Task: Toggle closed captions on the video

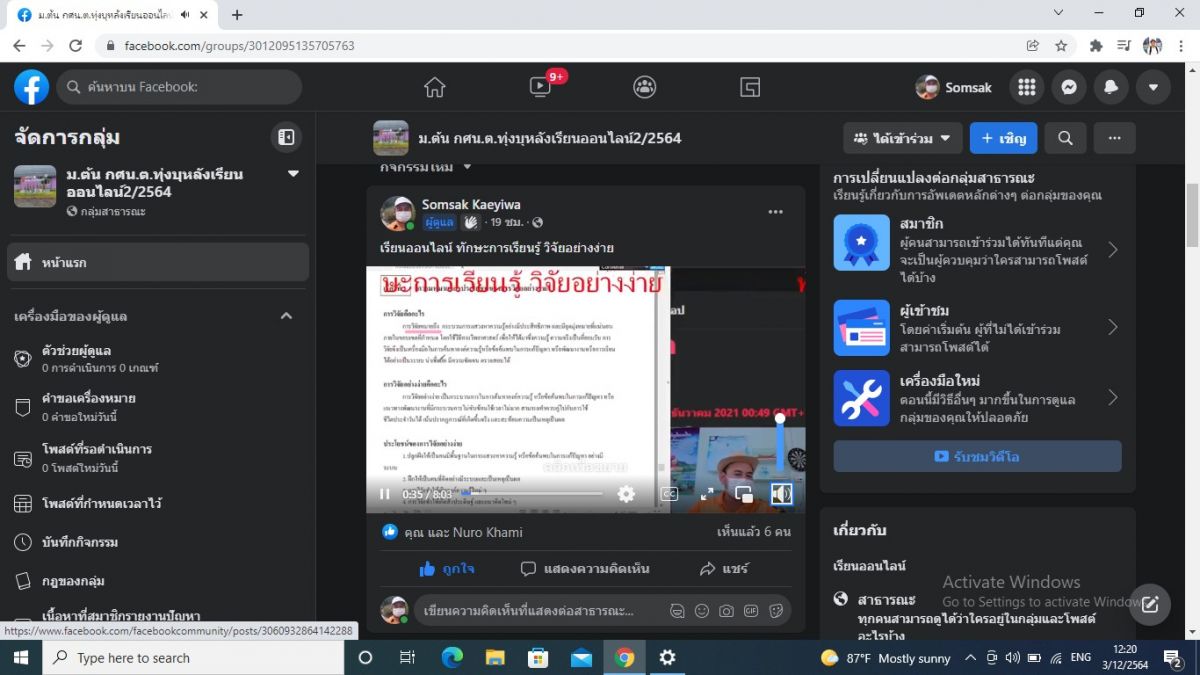Action: [669, 494]
